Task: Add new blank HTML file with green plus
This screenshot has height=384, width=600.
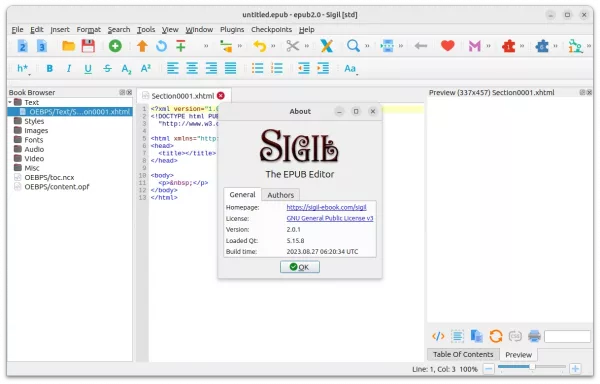Action: pos(115,46)
